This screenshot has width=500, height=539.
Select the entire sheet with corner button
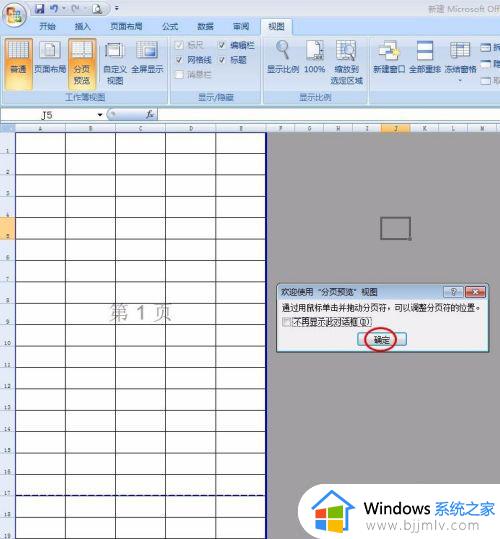(8, 128)
